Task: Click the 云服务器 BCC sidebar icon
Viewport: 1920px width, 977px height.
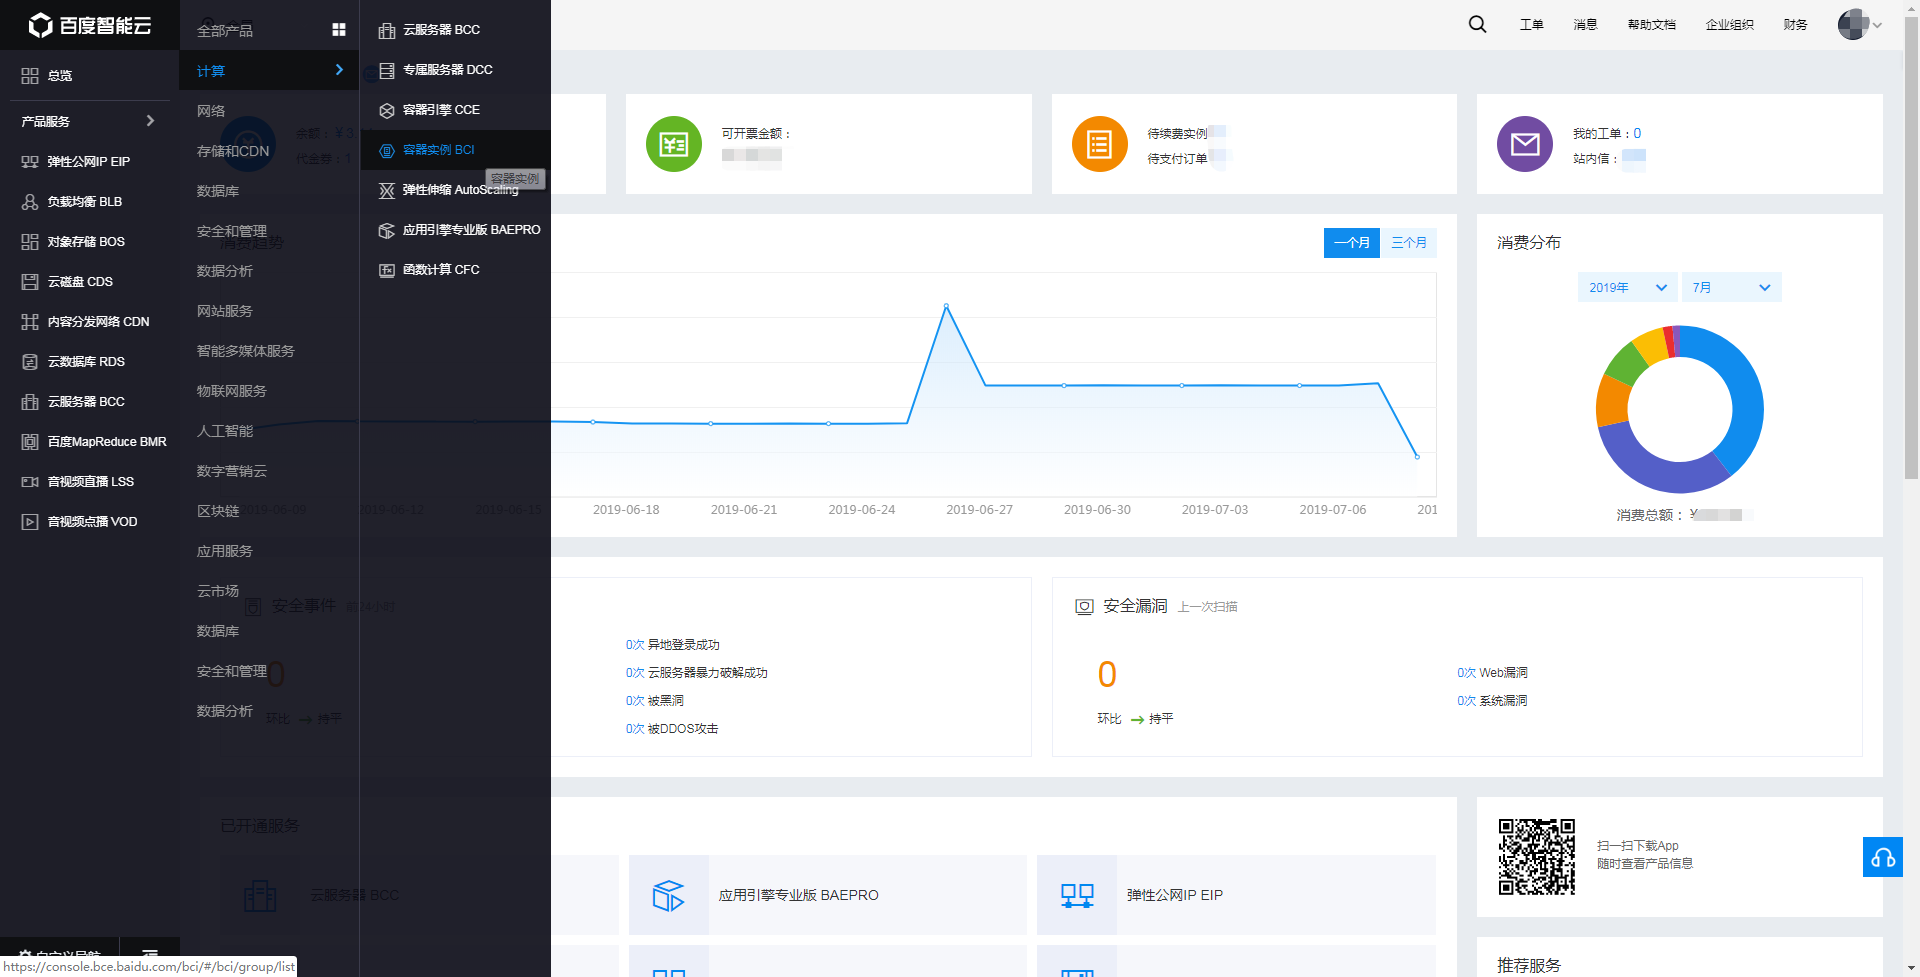Action: (30, 402)
